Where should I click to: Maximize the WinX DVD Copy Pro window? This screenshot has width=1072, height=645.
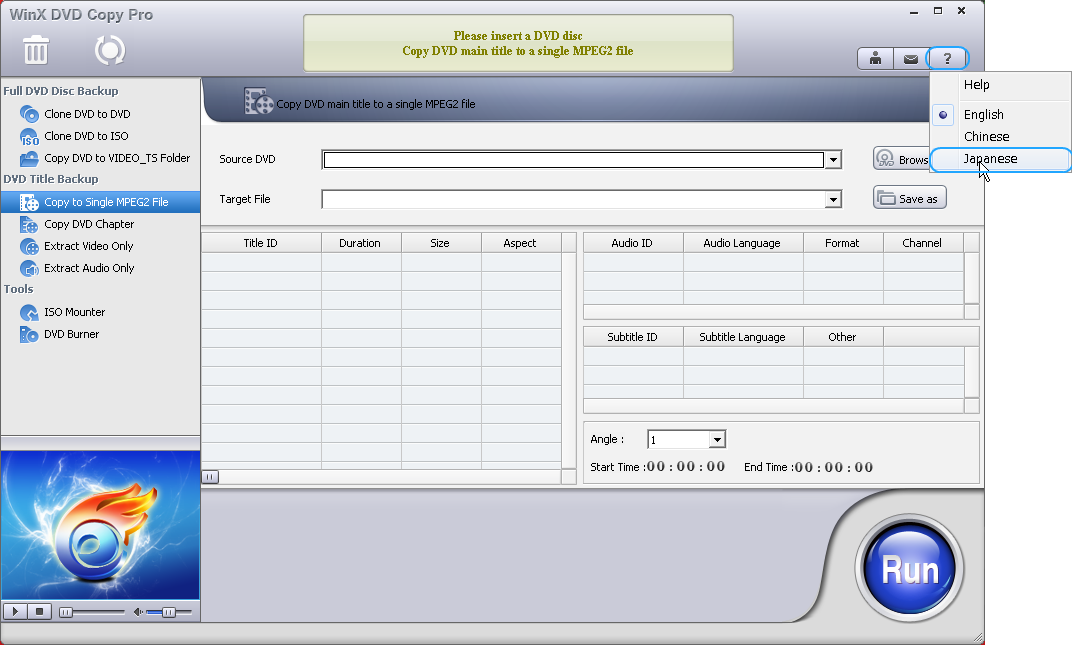tap(938, 11)
